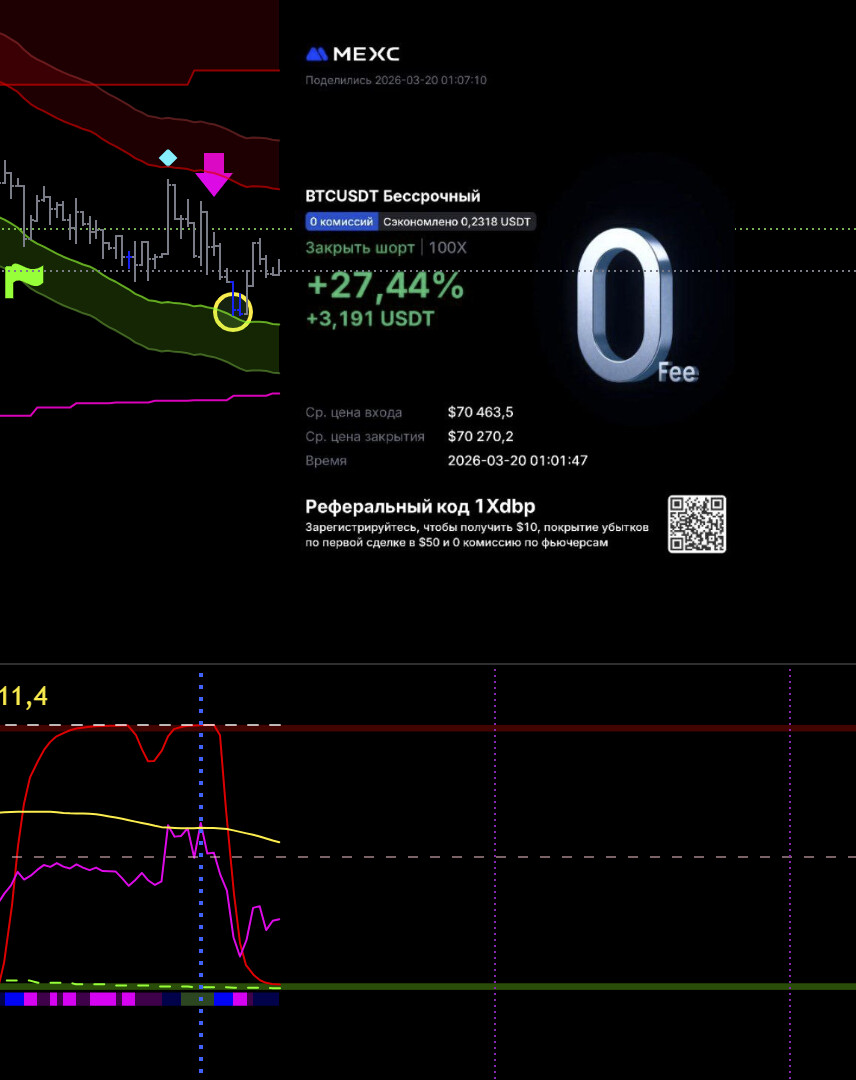Image resolution: width=856 pixels, height=1080 pixels.
Task: Click the "Реферальный код 1Xdbp" text
Action: coord(419,506)
